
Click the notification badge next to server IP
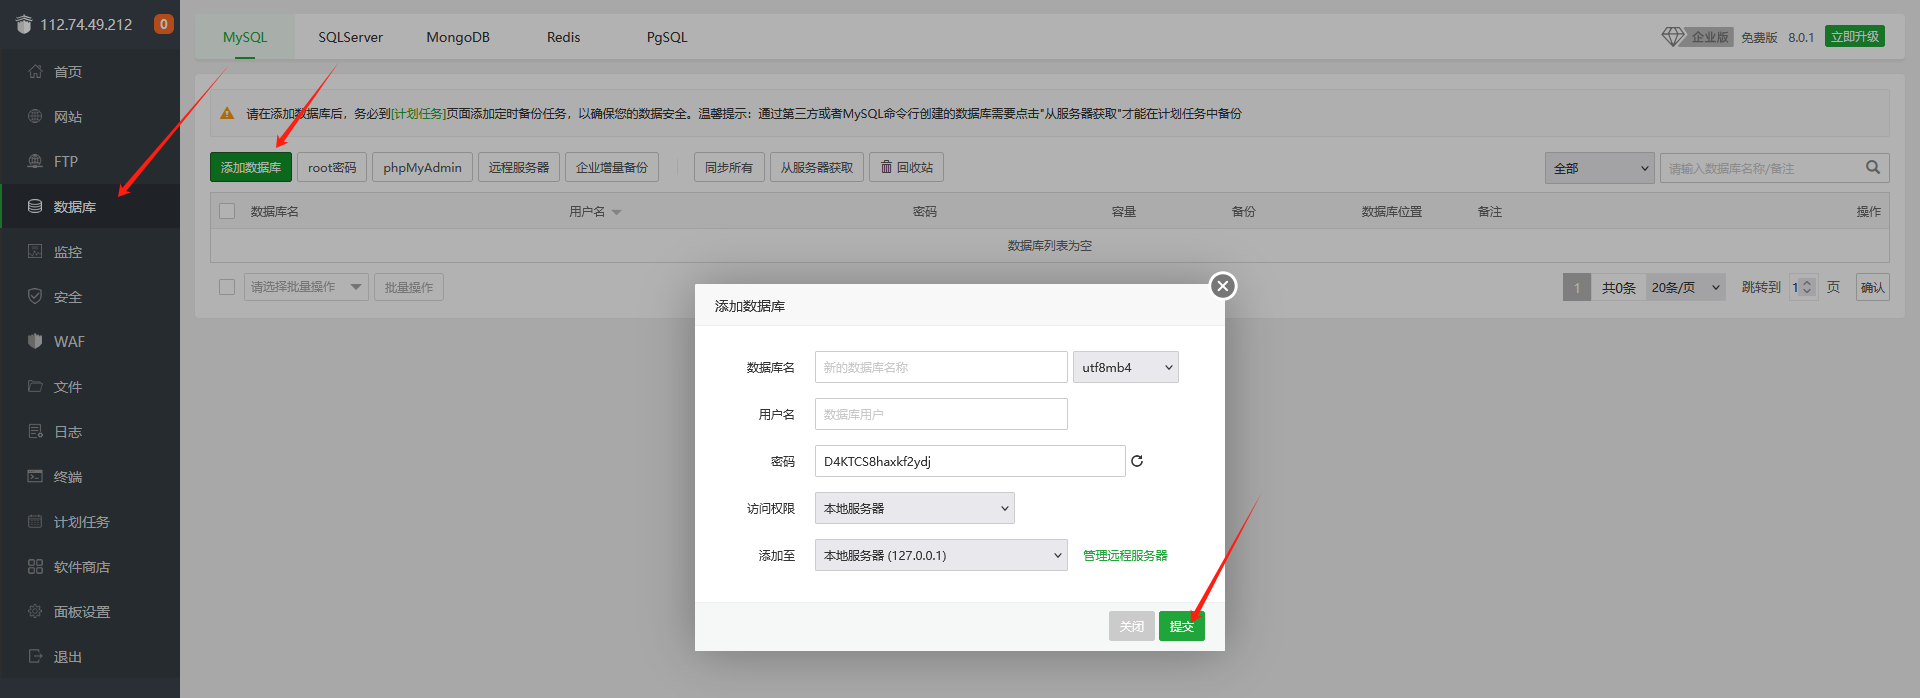coord(164,24)
